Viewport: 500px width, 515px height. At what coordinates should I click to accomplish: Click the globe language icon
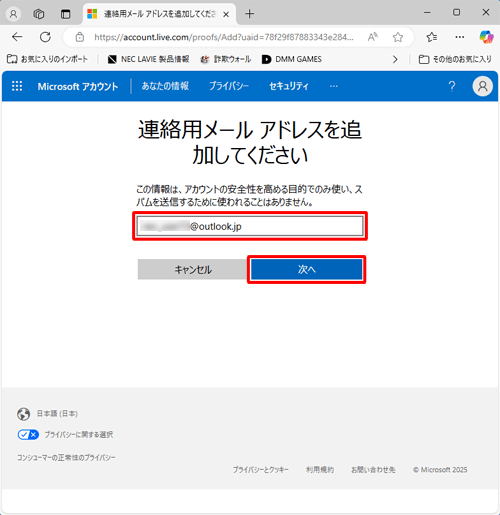tap(23, 414)
